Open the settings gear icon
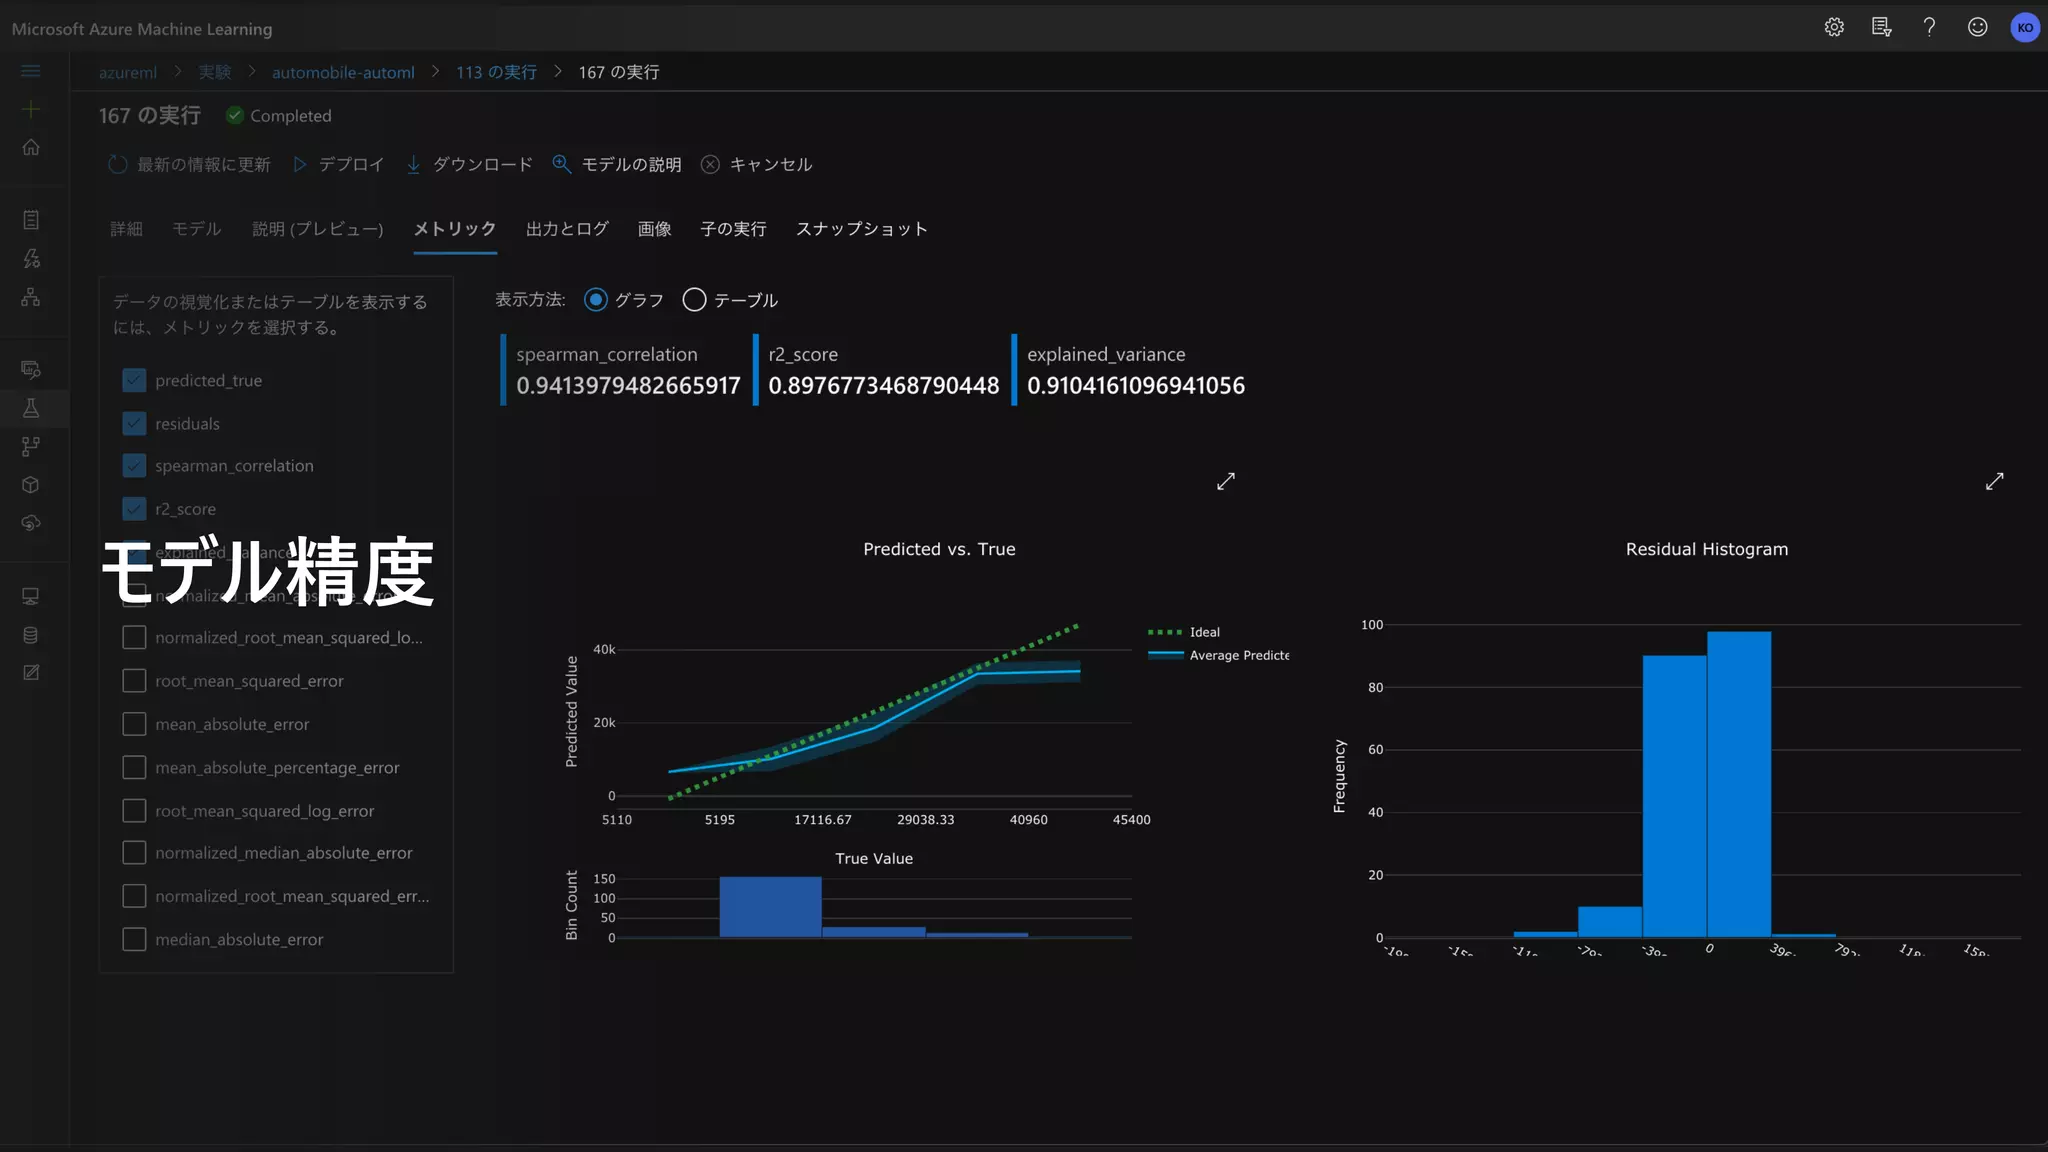The width and height of the screenshot is (2048, 1152). (x=1833, y=28)
